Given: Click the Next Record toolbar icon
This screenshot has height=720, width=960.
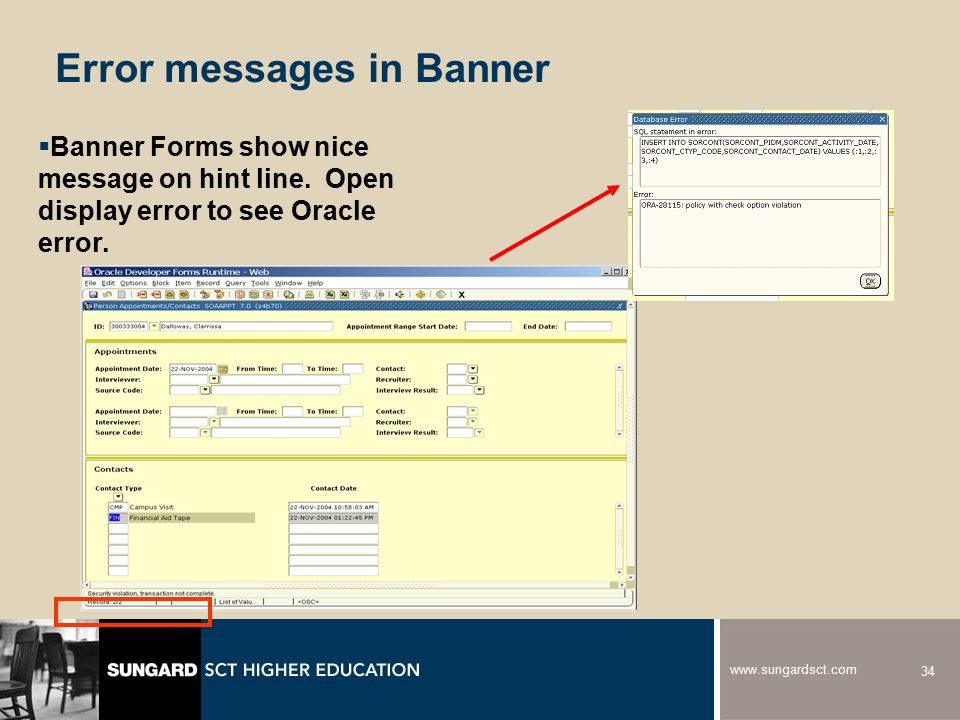Looking at the screenshot, I should point(184,294).
